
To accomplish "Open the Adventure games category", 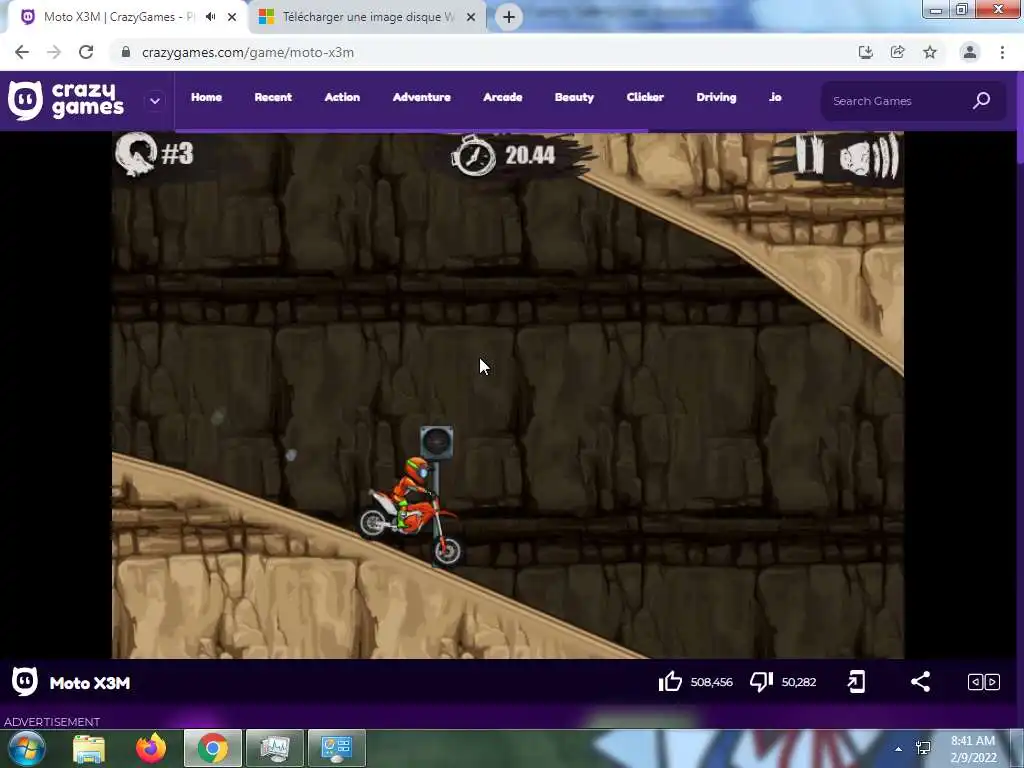I will [x=421, y=97].
